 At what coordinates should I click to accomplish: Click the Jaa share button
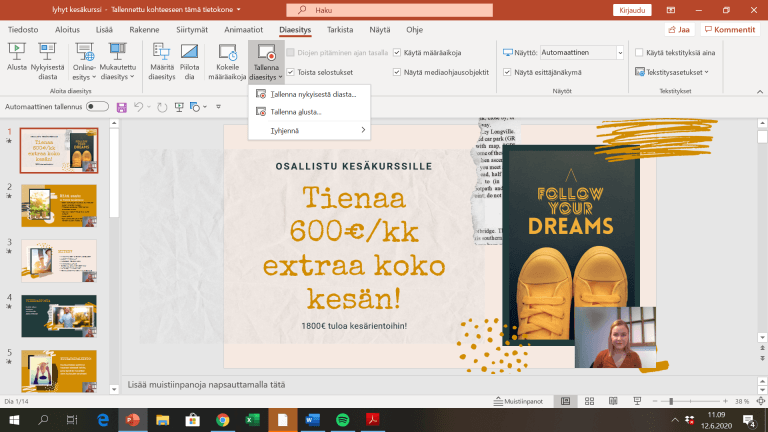click(x=679, y=30)
